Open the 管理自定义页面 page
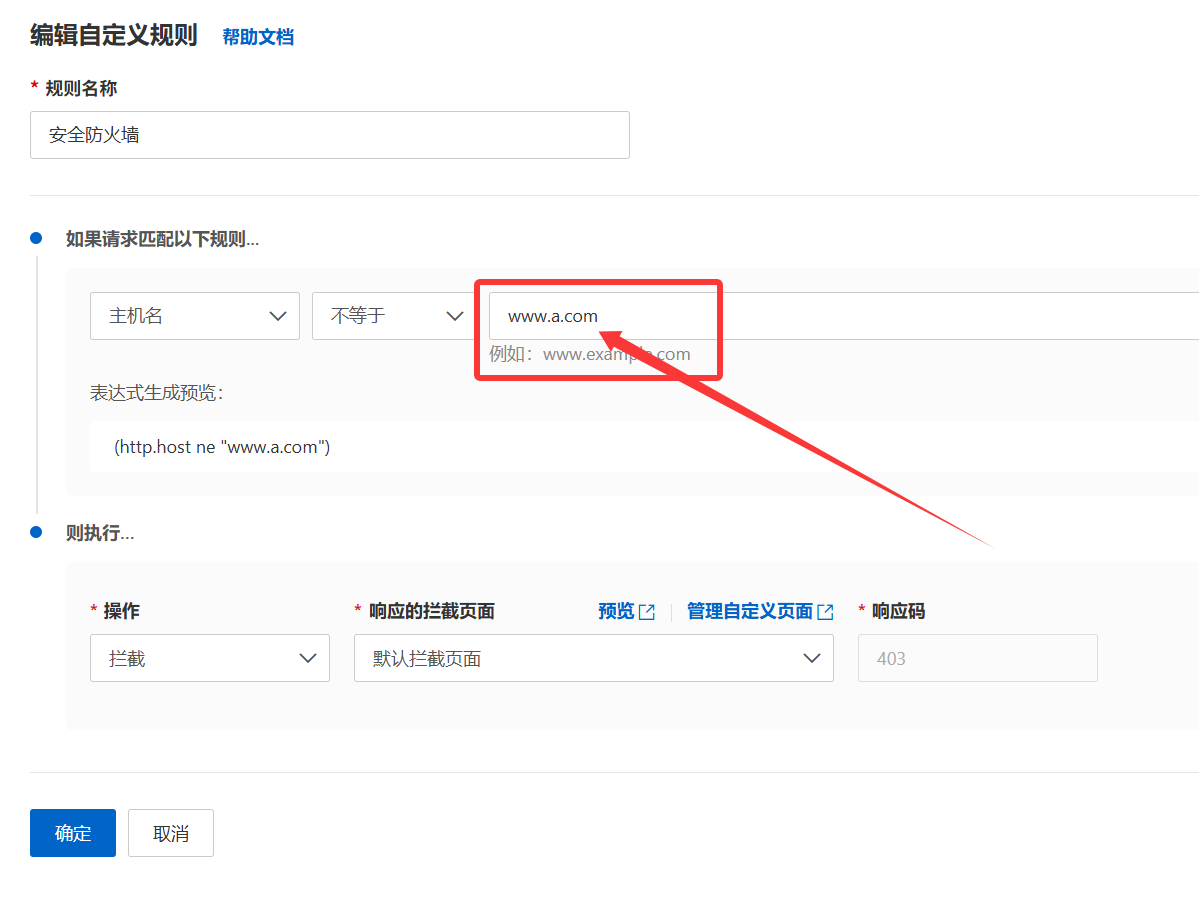This screenshot has height=908, width=1199. (x=749, y=611)
